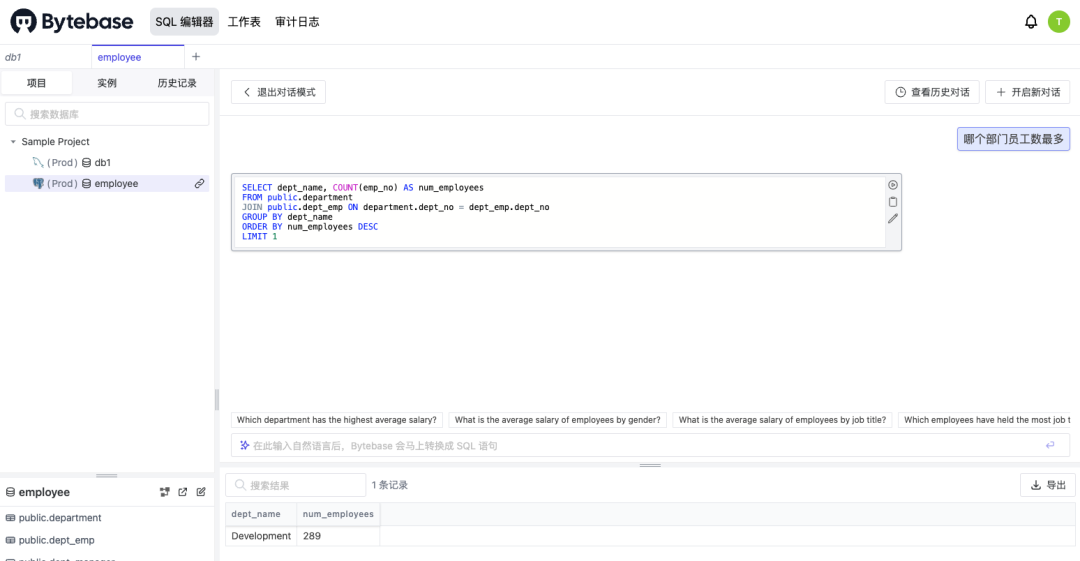Viewport: 1080px width, 561px height.
Task: Run the generated SQL query icon
Action: pyautogui.click(x=893, y=185)
